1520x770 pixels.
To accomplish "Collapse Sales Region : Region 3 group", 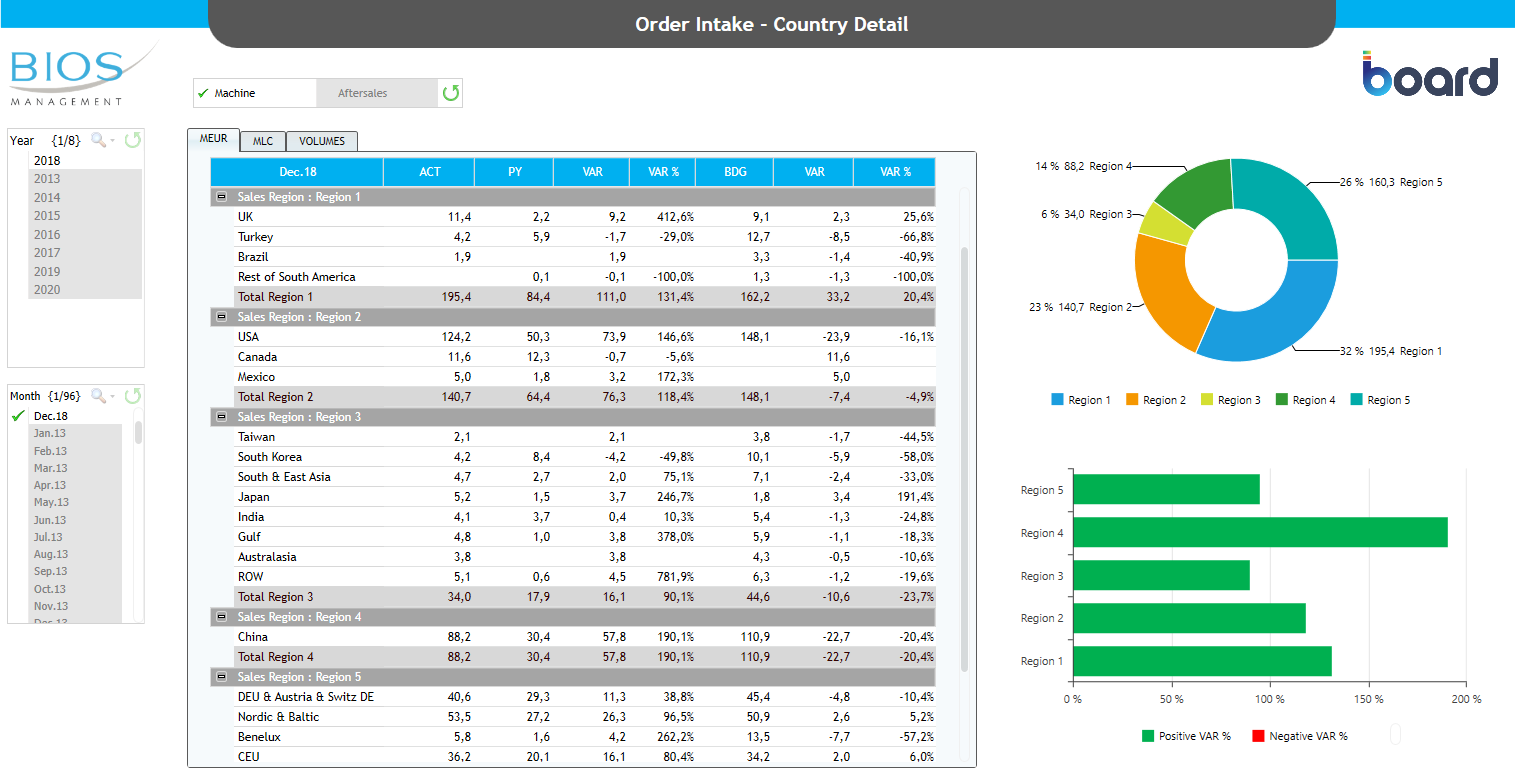I will point(221,417).
